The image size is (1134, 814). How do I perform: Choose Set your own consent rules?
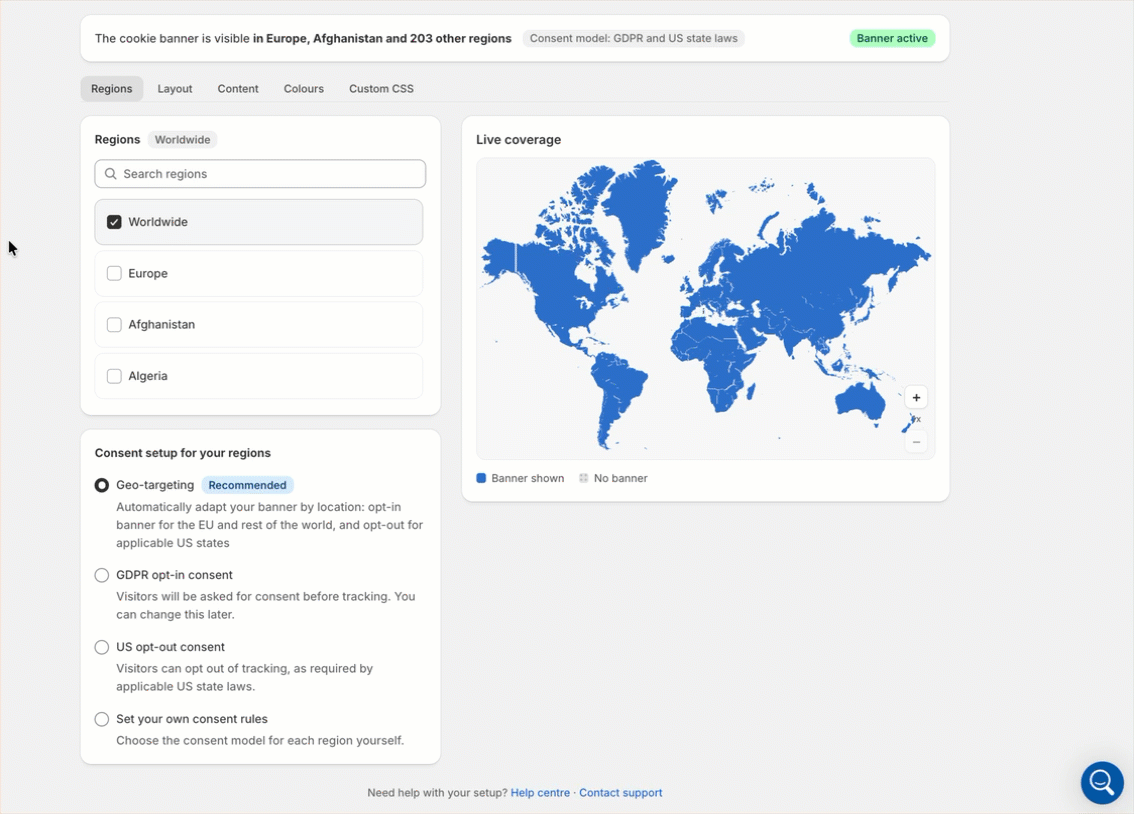[102, 719]
